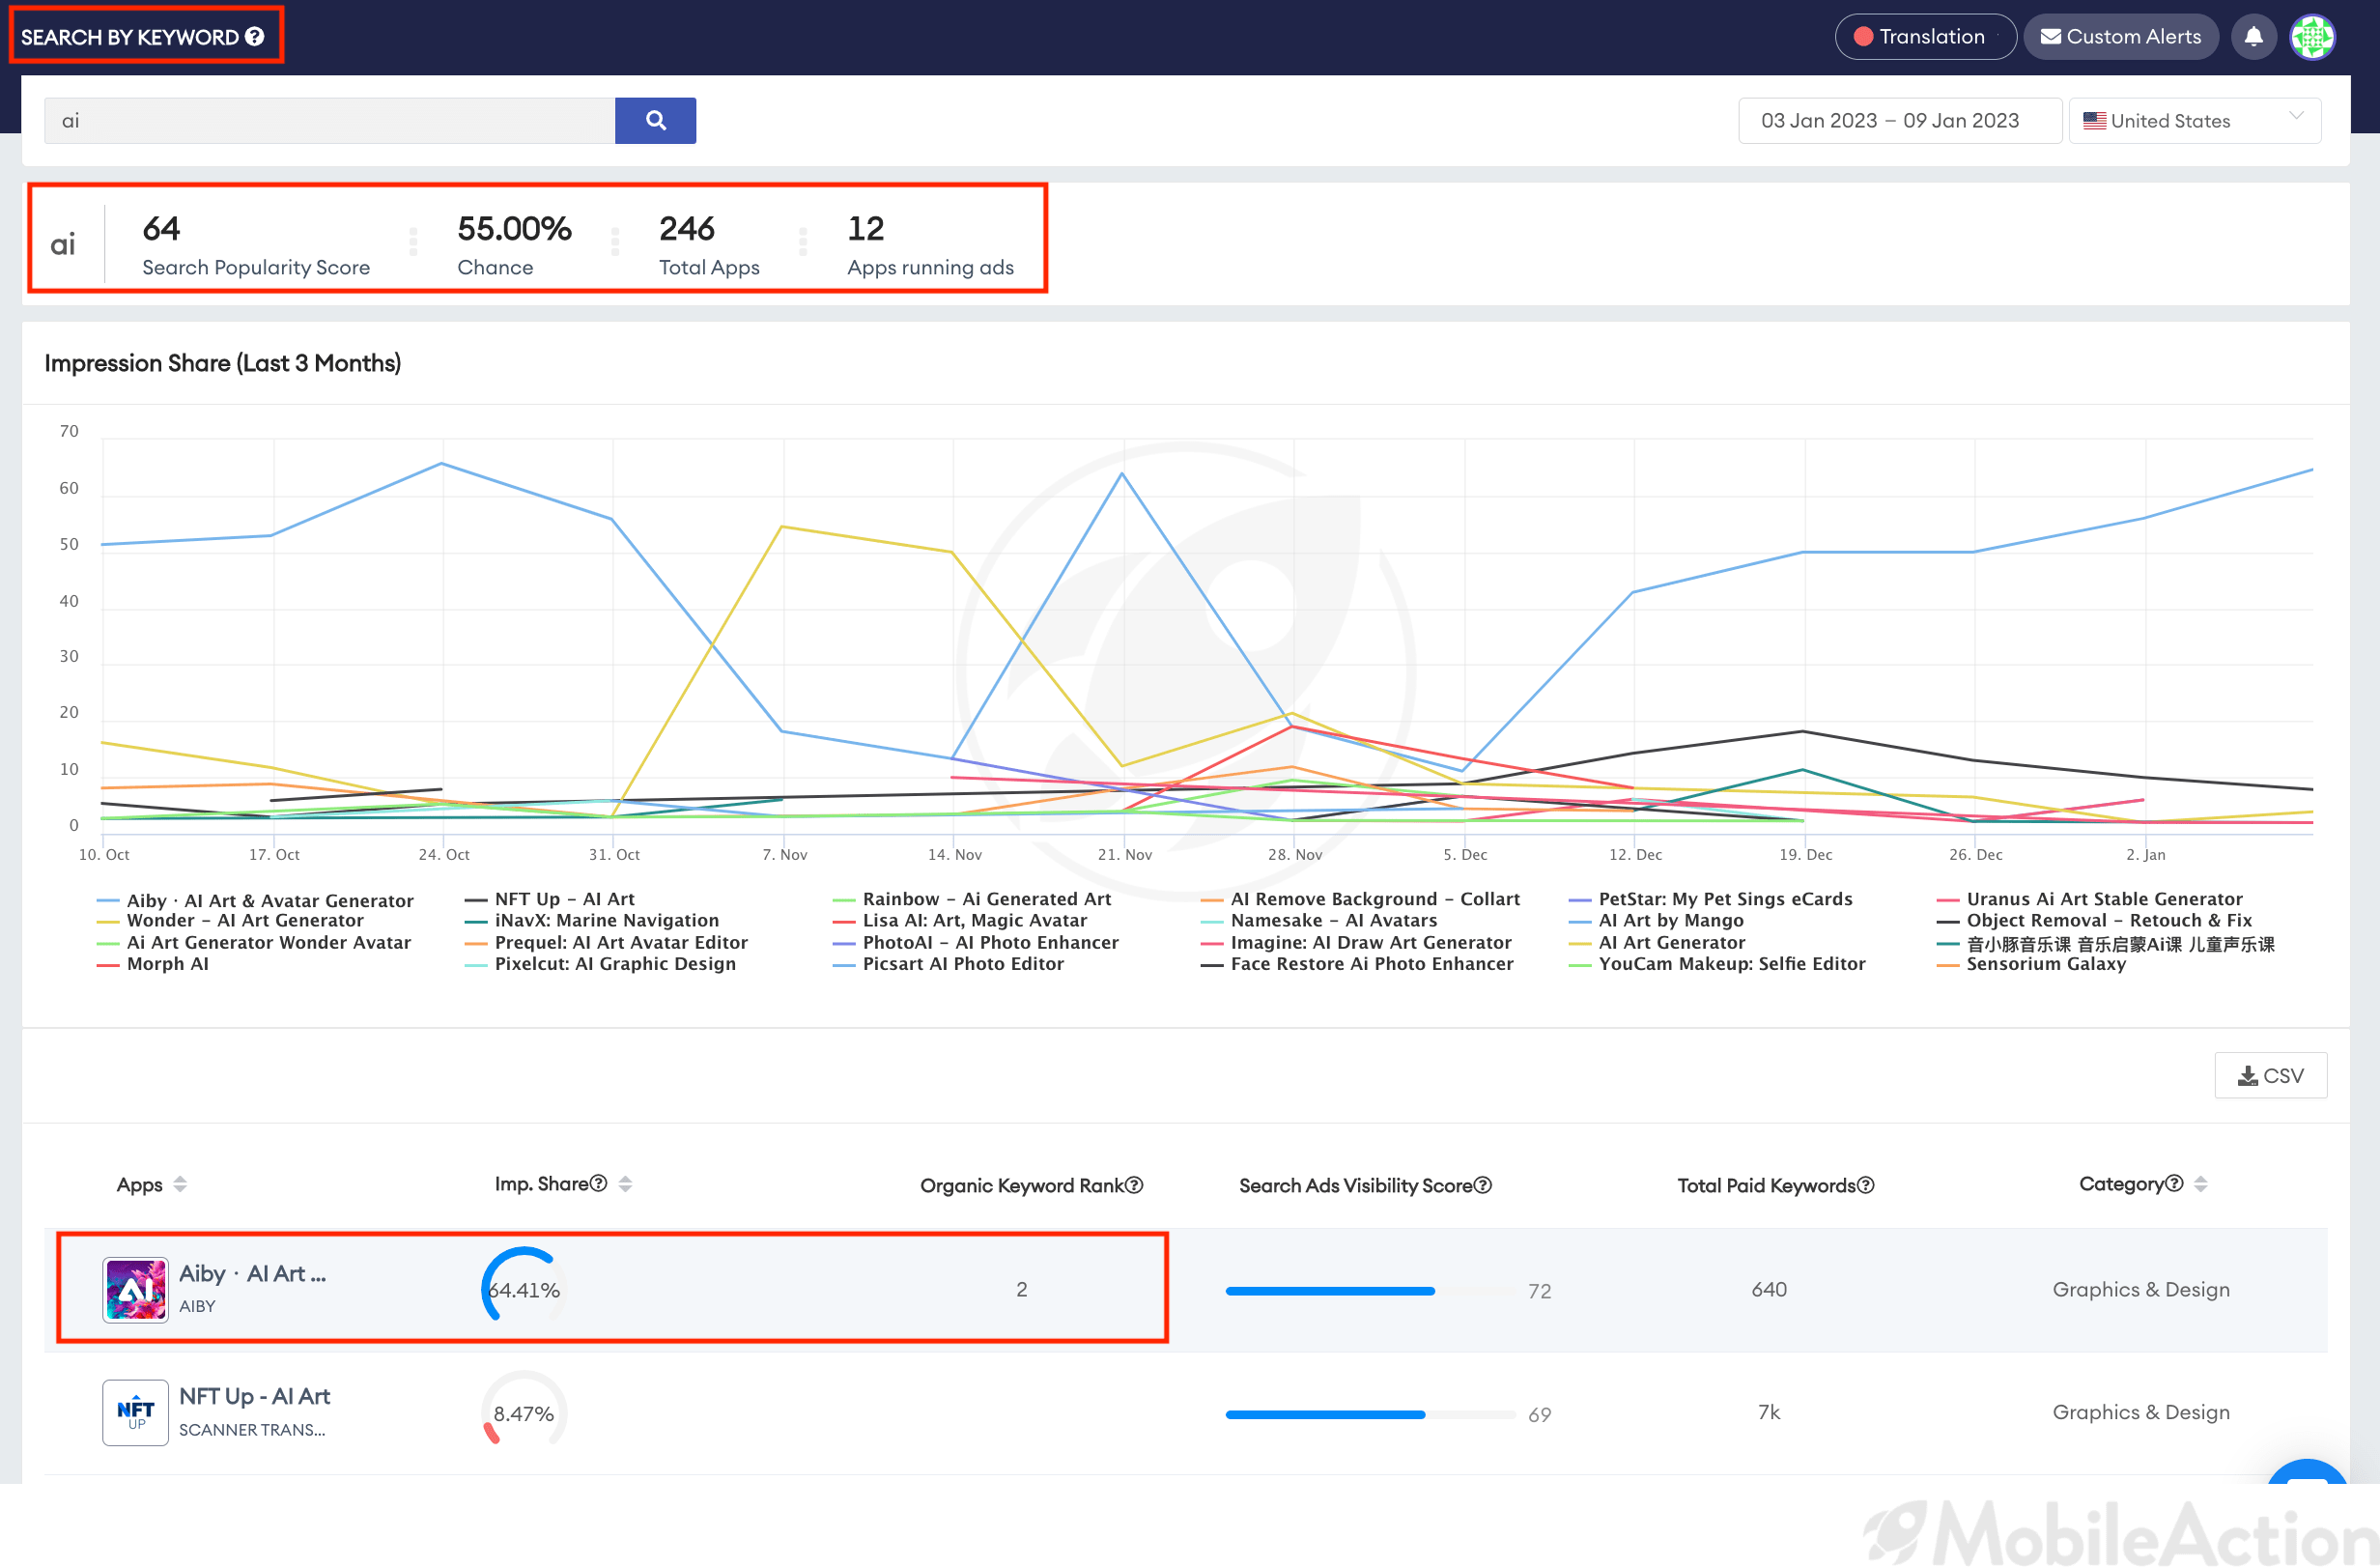Toggle Prequel: AI Art Avatar Editor legend
Image resolution: width=2380 pixels, height=1567 pixels.
(x=606, y=942)
